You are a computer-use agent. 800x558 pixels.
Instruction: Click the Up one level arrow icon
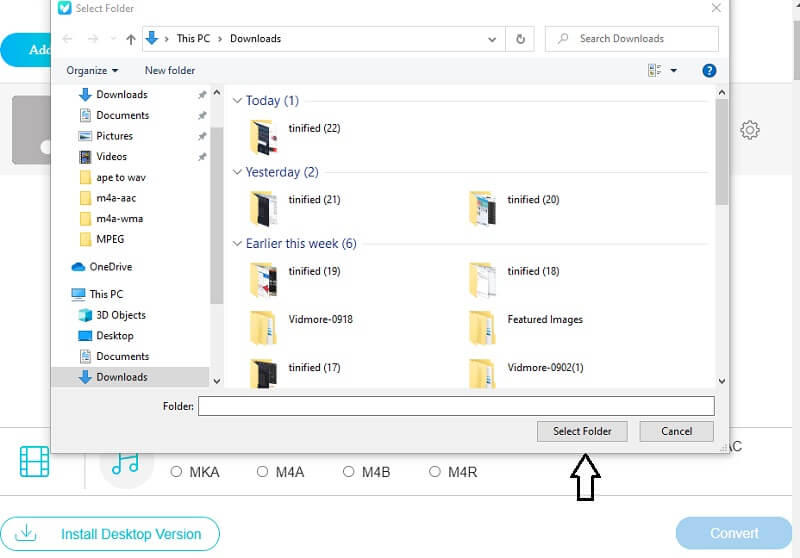point(130,39)
